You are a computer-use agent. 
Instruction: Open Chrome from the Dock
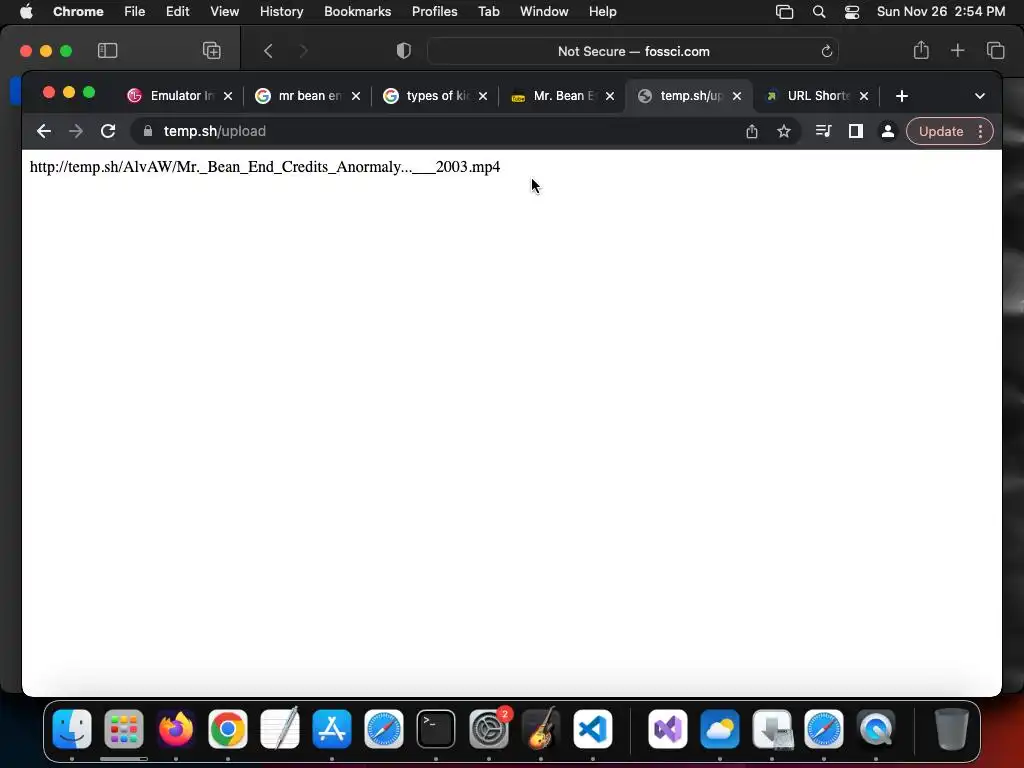pyautogui.click(x=227, y=729)
